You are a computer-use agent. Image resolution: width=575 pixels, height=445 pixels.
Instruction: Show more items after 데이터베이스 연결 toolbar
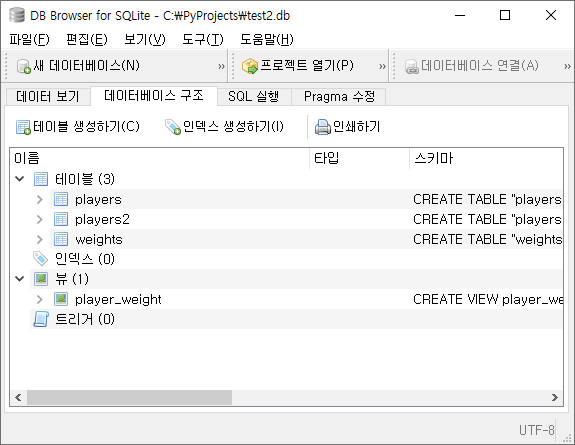click(567, 66)
